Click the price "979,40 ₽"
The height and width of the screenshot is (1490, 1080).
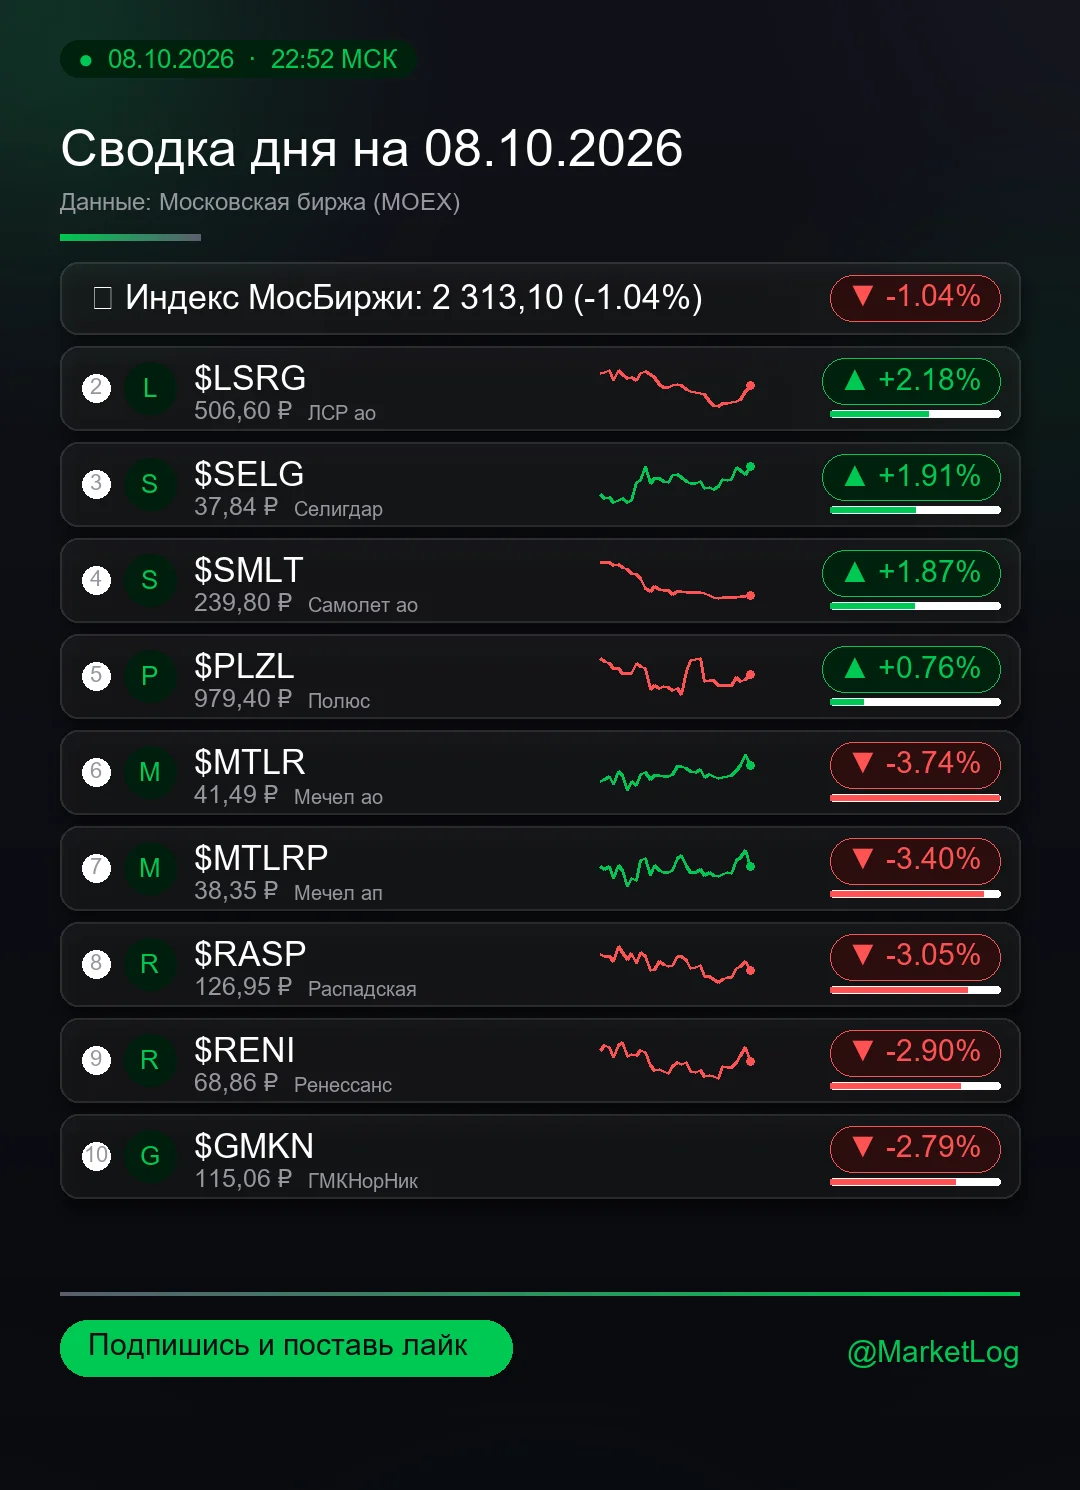pyautogui.click(x=243, y=699)
